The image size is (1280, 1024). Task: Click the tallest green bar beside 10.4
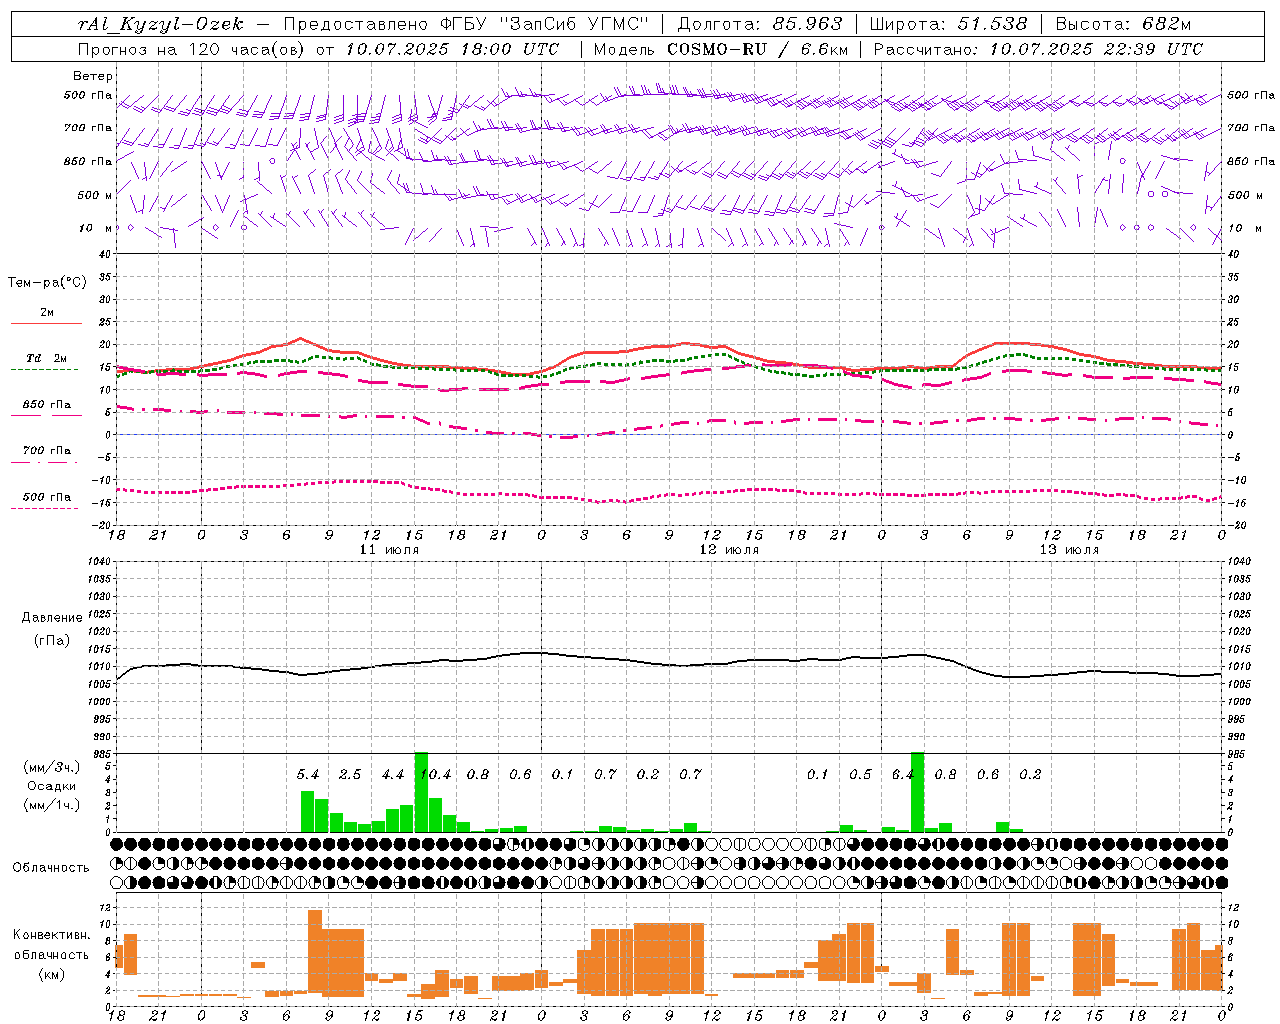(421, 792)
